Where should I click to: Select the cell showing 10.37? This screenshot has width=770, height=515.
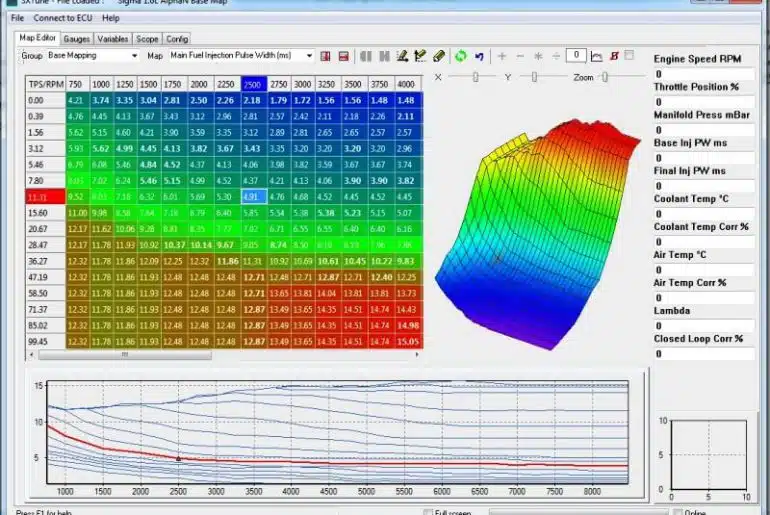click(174, 245)
